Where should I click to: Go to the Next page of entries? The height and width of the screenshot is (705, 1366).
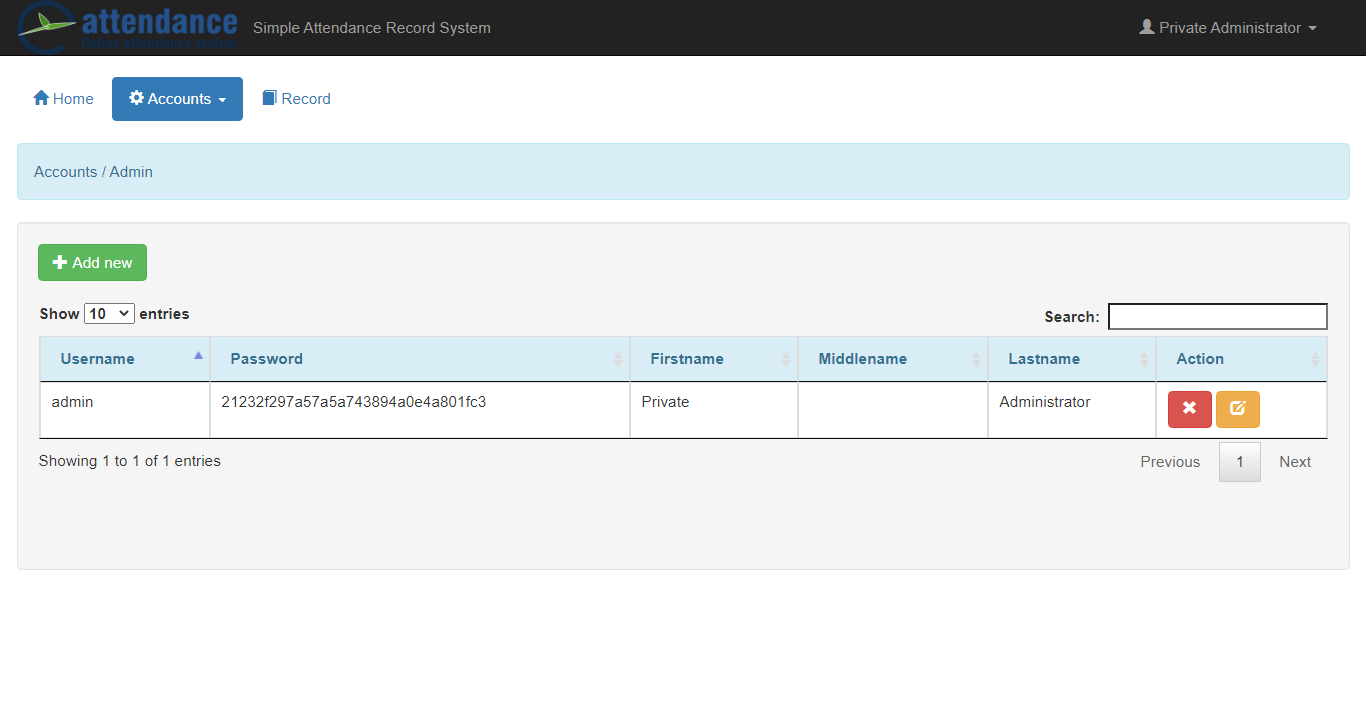(x=1294, y=461)
